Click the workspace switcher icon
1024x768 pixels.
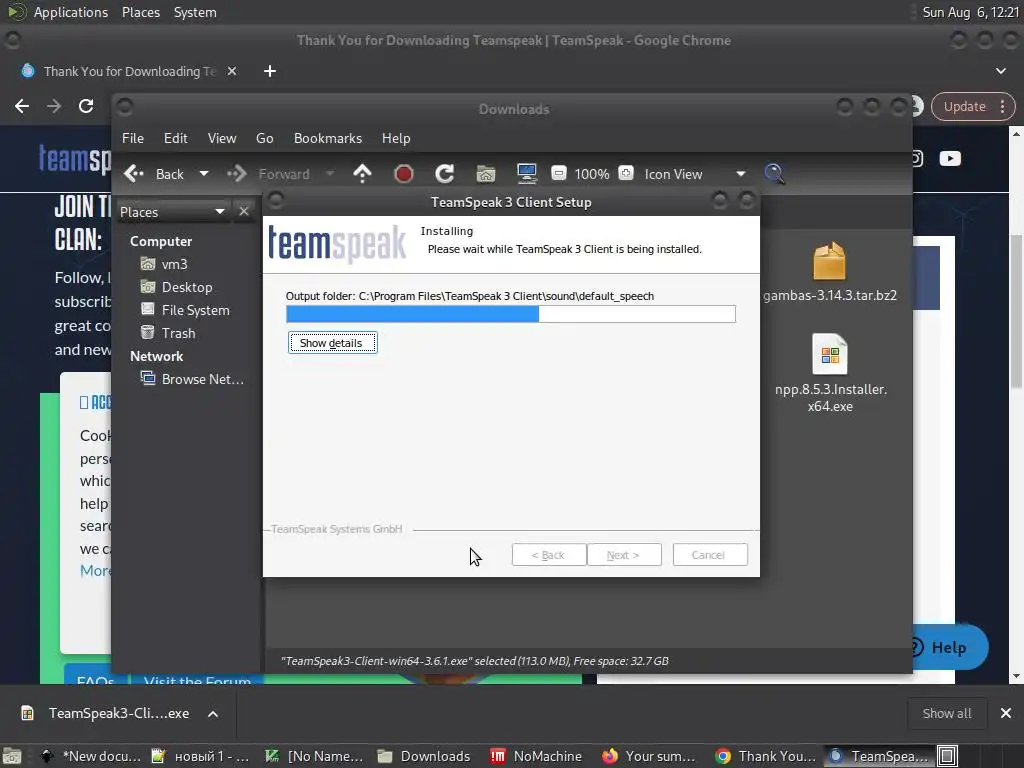coord(948,756)
